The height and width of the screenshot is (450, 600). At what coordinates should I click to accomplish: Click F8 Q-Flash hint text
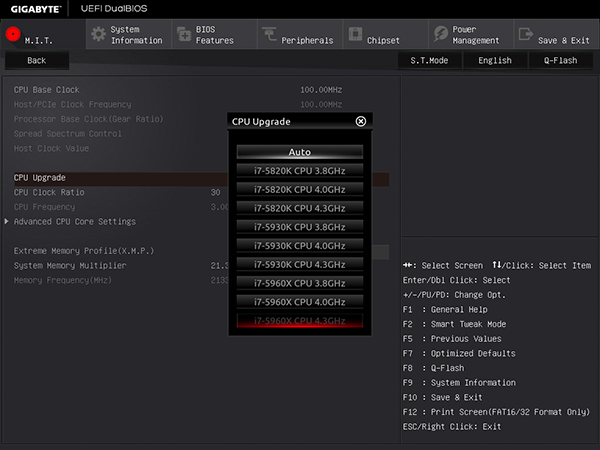click(434, 368)
